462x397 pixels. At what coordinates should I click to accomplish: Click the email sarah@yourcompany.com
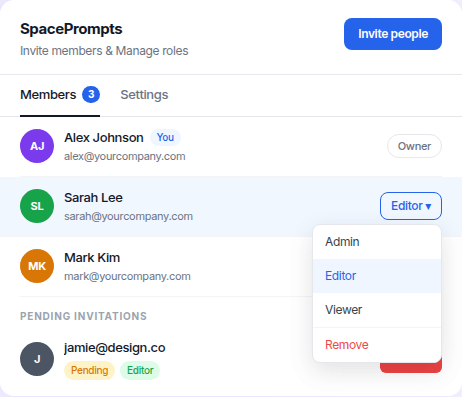[x=128, y=216]
